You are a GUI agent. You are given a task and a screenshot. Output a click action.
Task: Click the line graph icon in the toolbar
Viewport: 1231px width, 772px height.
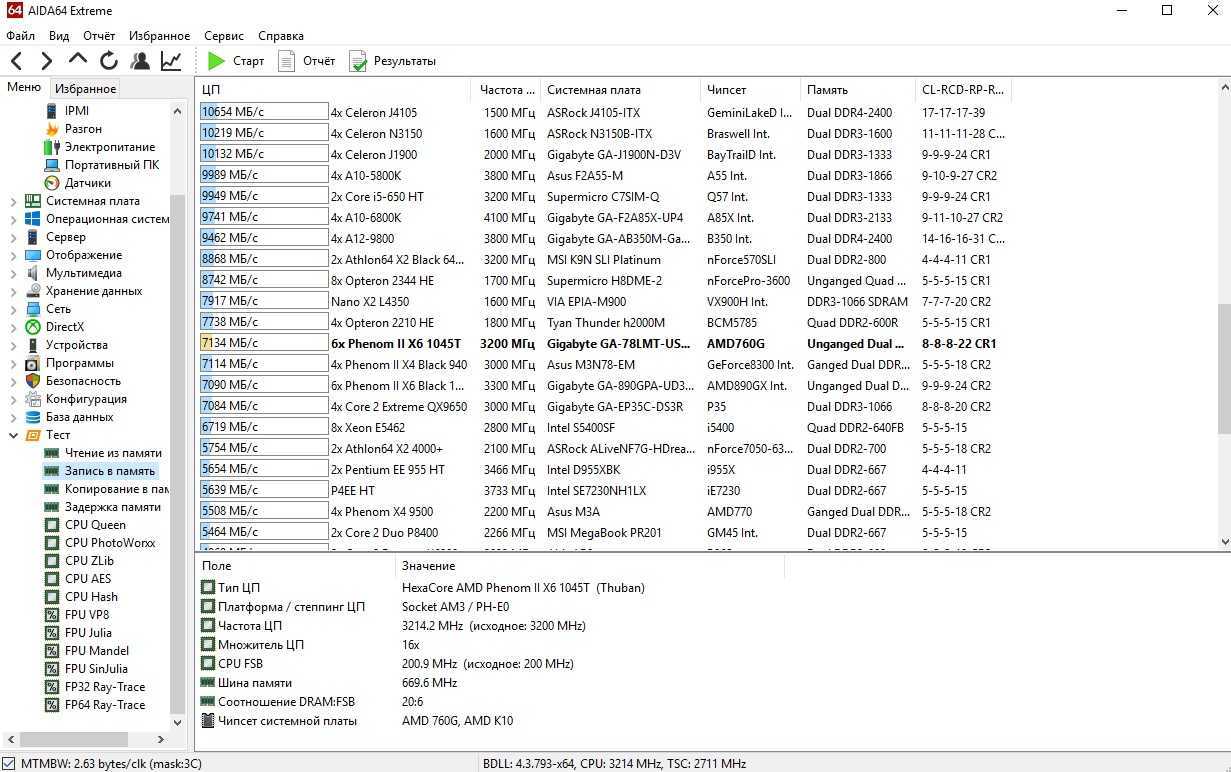171,61
